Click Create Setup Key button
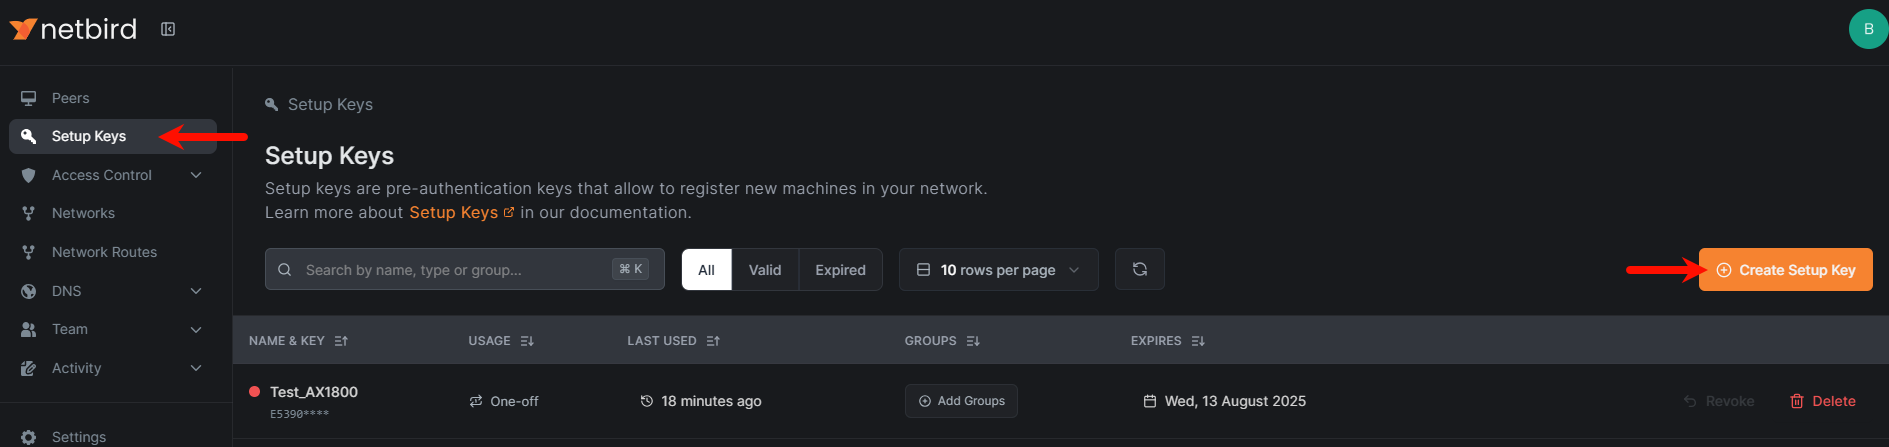1889x447 pixels. pyautogui.click(x=1785, y=270)
